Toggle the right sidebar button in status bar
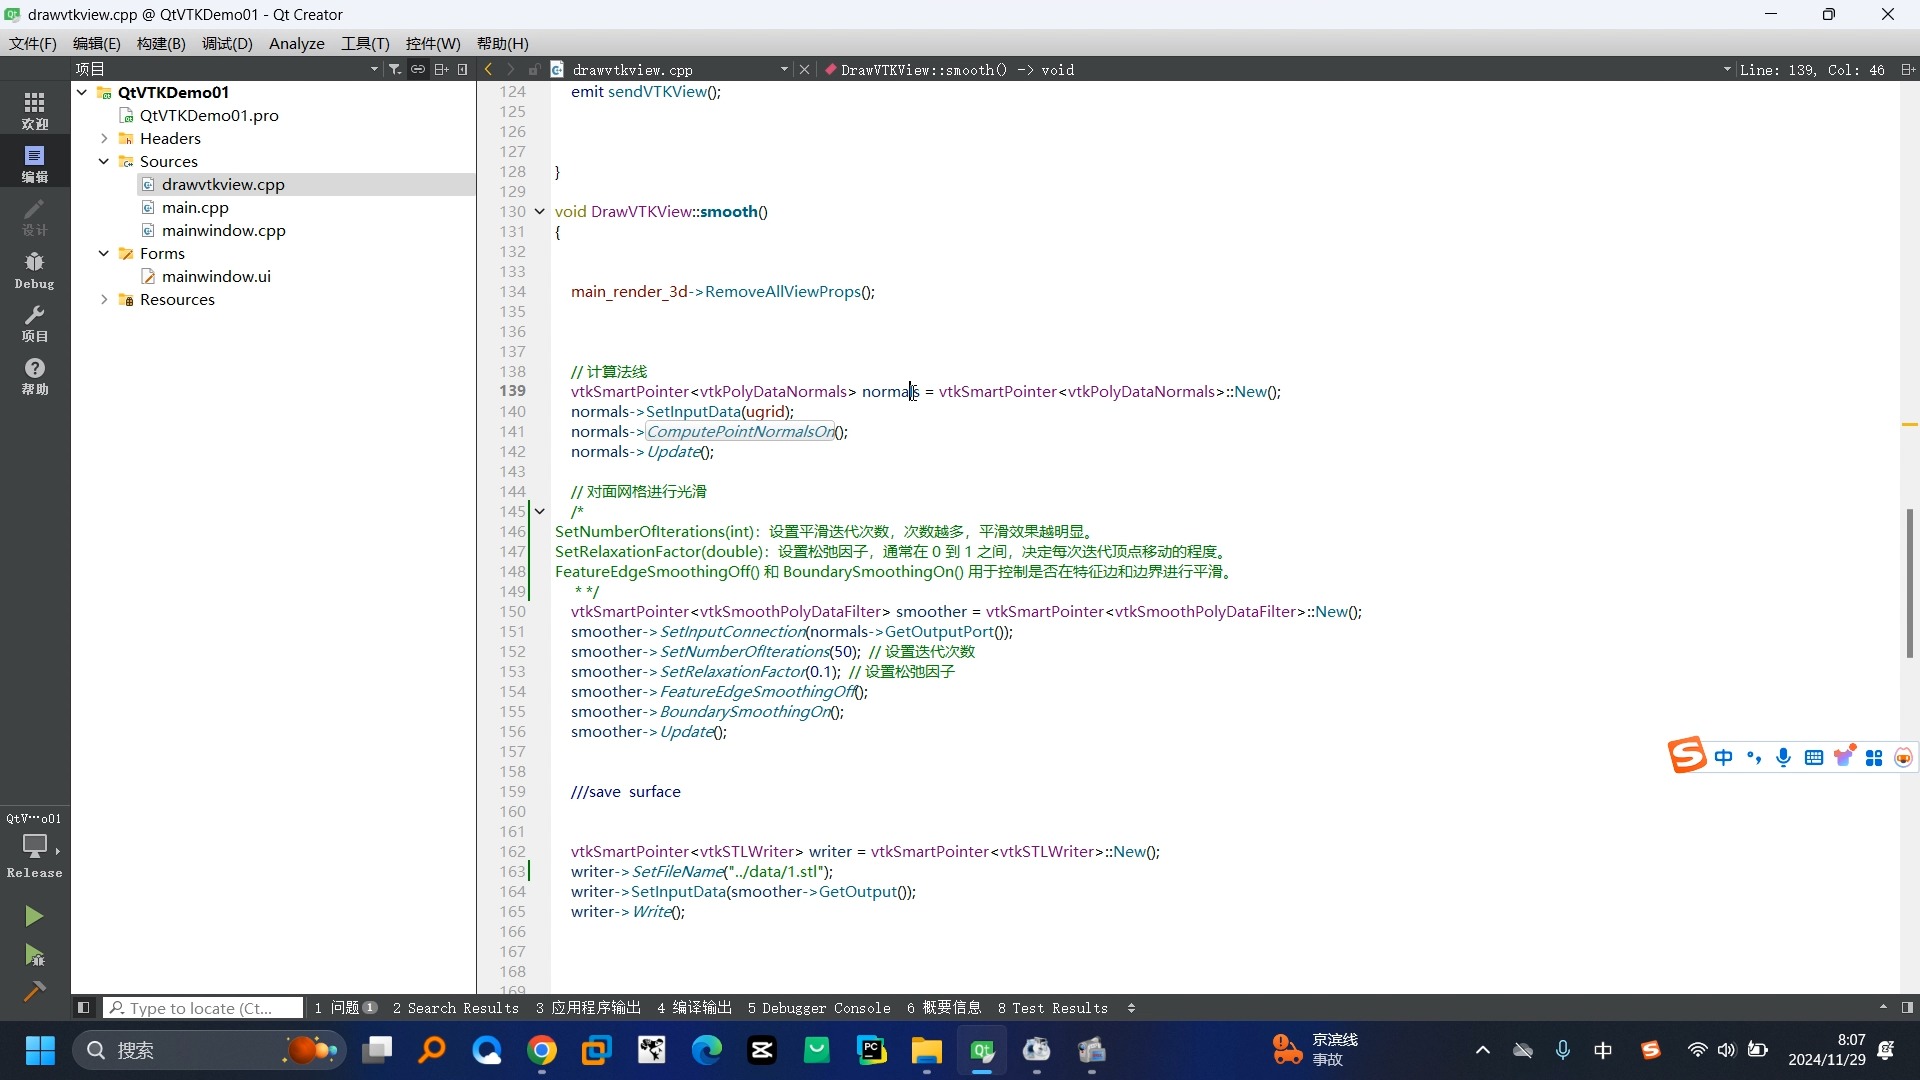 click(x=1907, y=1008)
